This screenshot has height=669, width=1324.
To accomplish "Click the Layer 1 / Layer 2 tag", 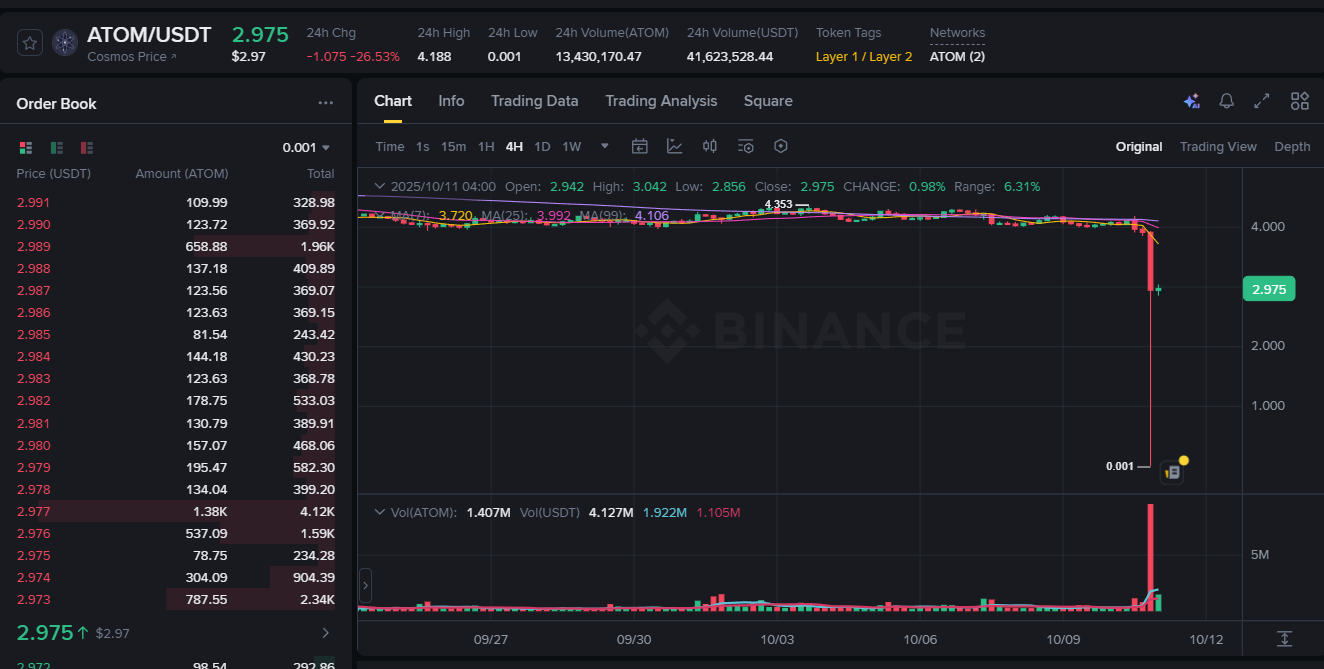I will 864,57.
